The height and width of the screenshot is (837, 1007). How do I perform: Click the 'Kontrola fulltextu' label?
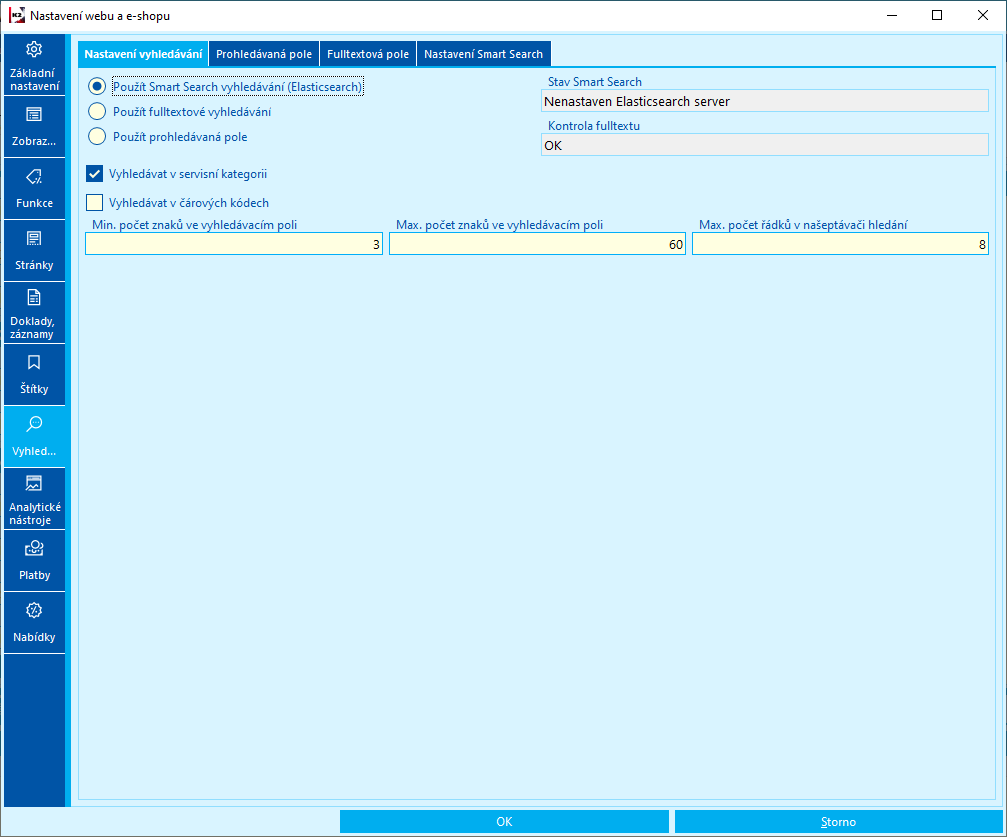594,126
